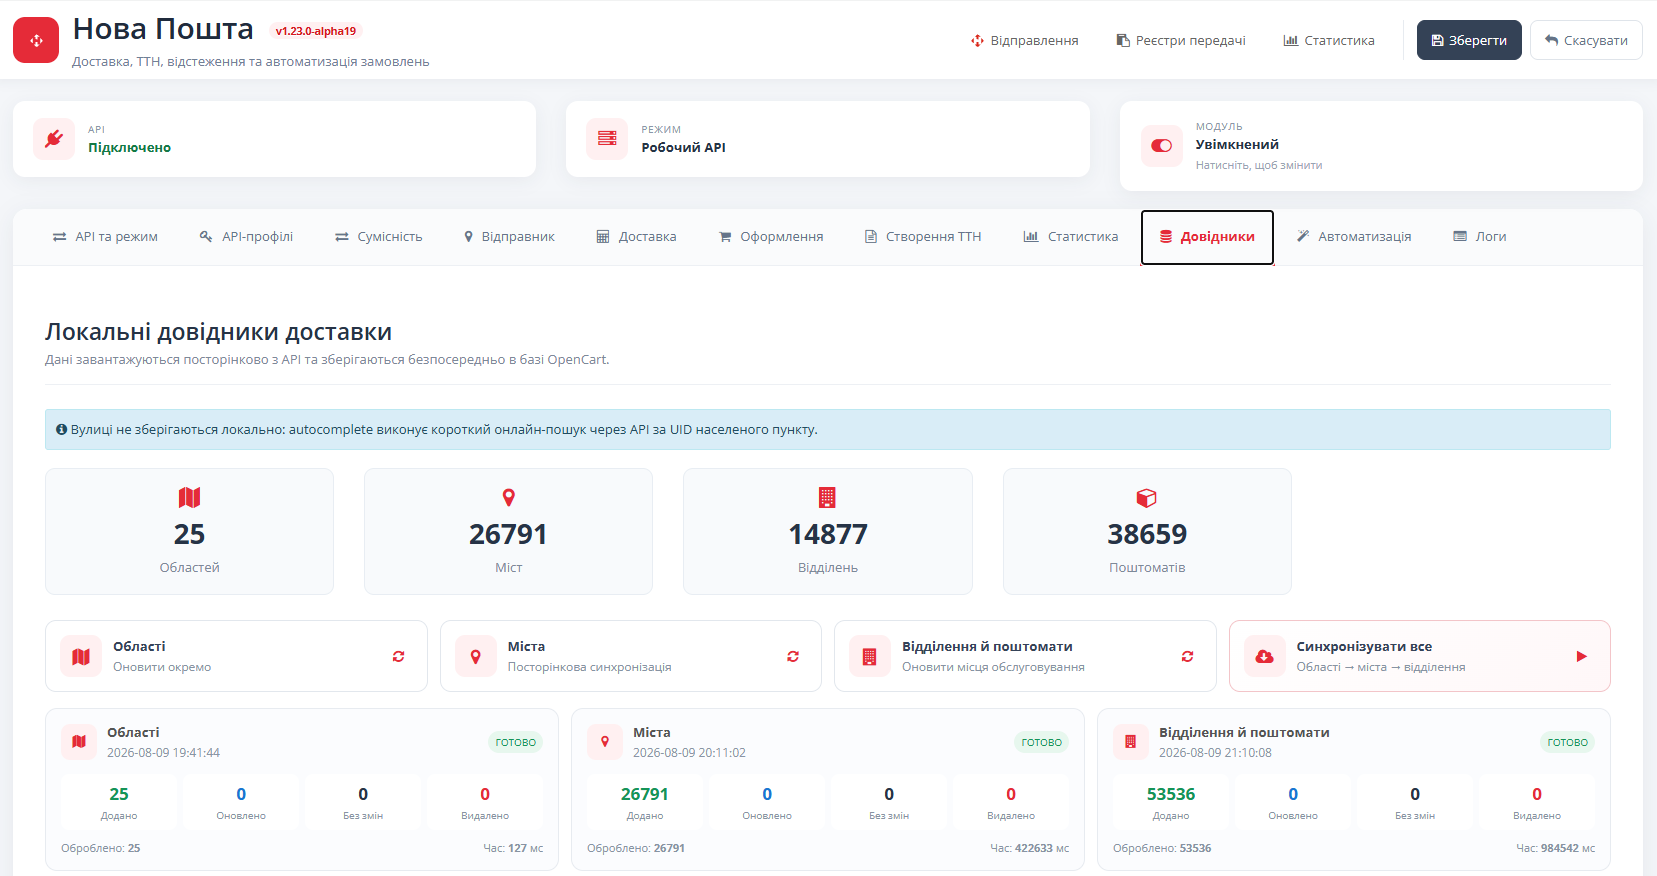
Task: Click play arrow in Синхронізувати все card
Action: [1582, 656]
